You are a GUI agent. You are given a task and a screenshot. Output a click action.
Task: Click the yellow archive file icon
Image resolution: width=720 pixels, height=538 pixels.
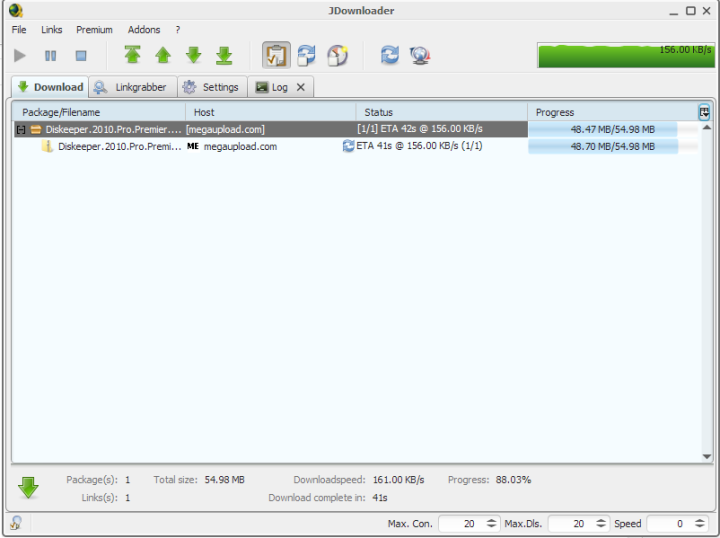tap(46, 146)
